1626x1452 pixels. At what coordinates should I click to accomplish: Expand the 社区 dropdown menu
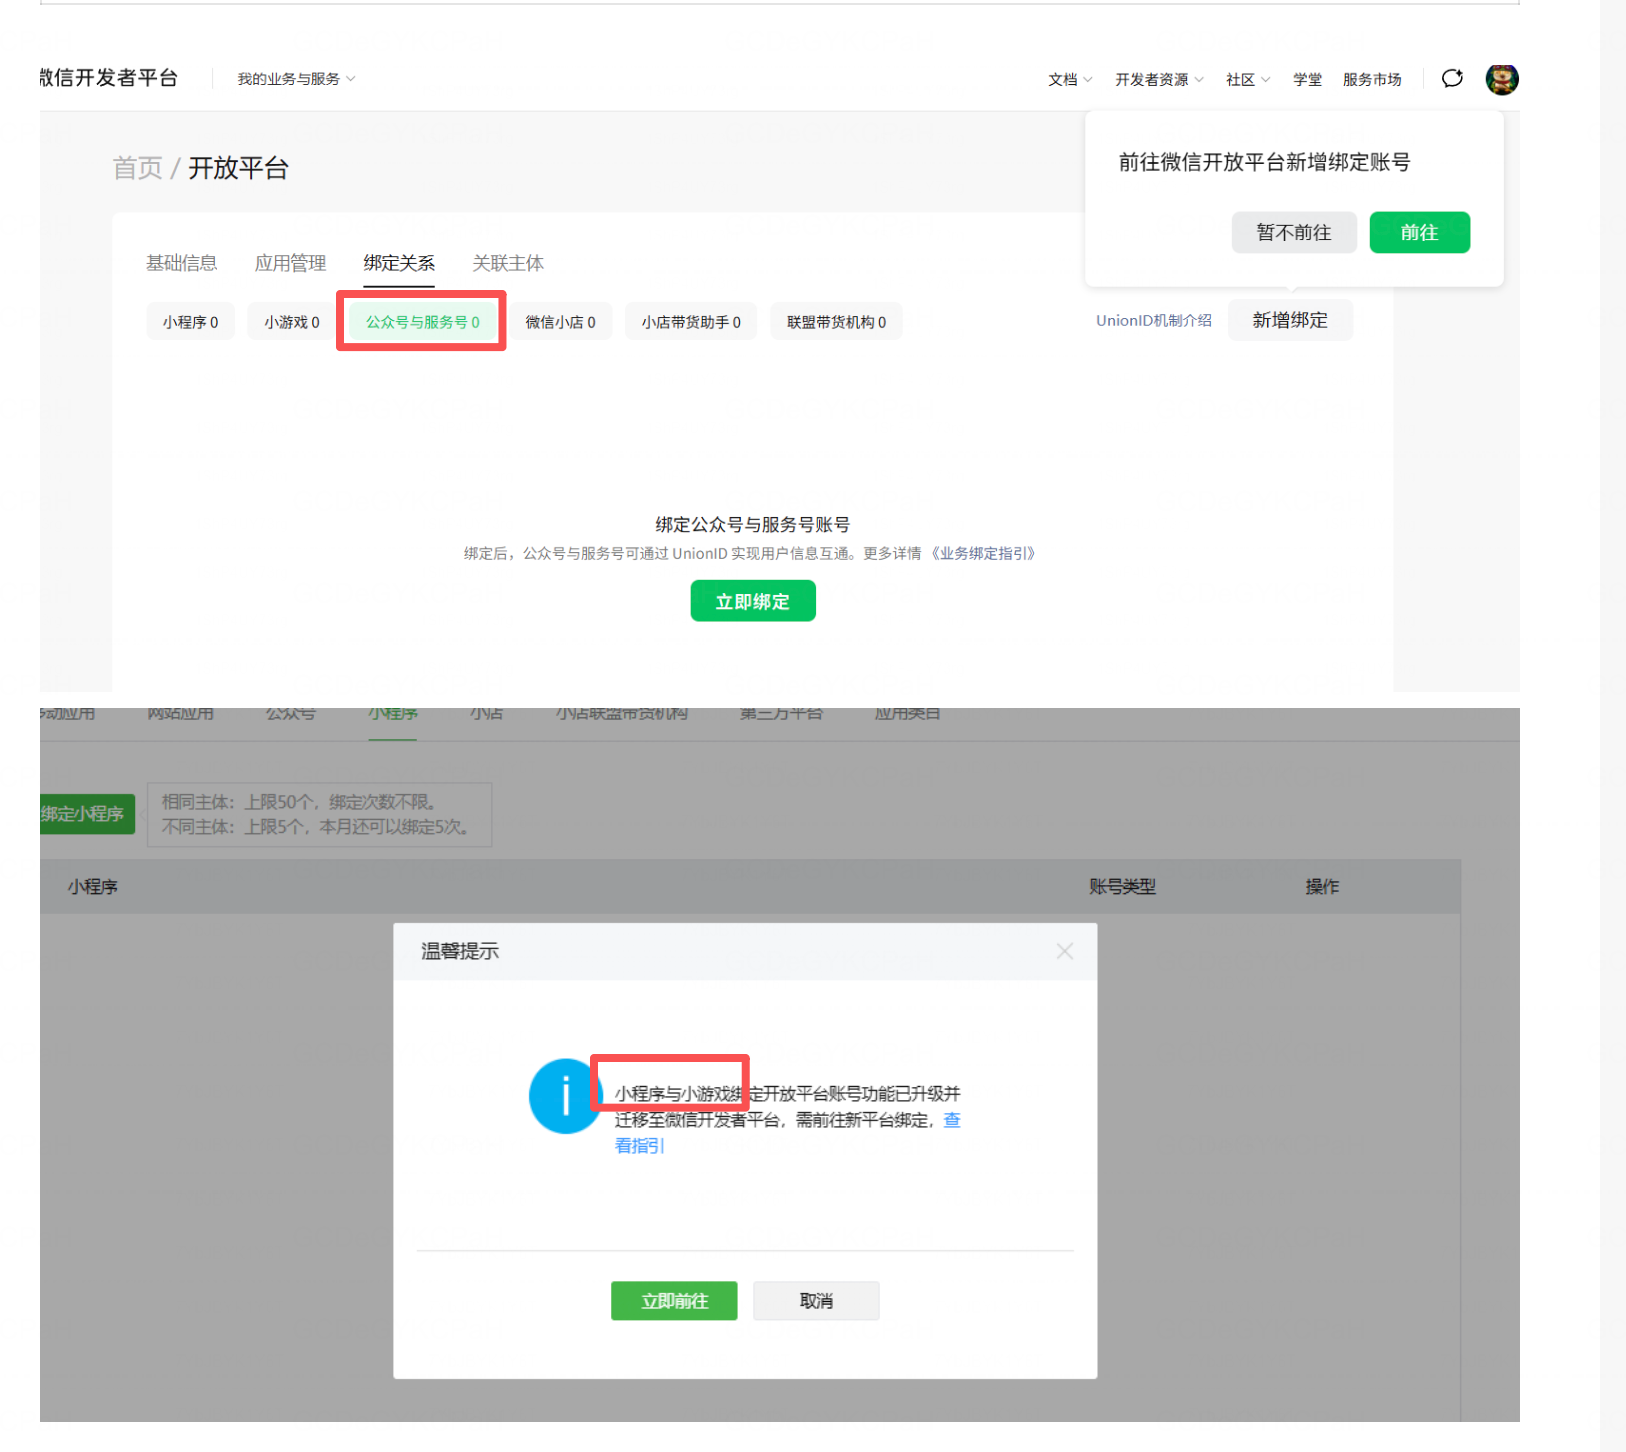point(1248,79)
